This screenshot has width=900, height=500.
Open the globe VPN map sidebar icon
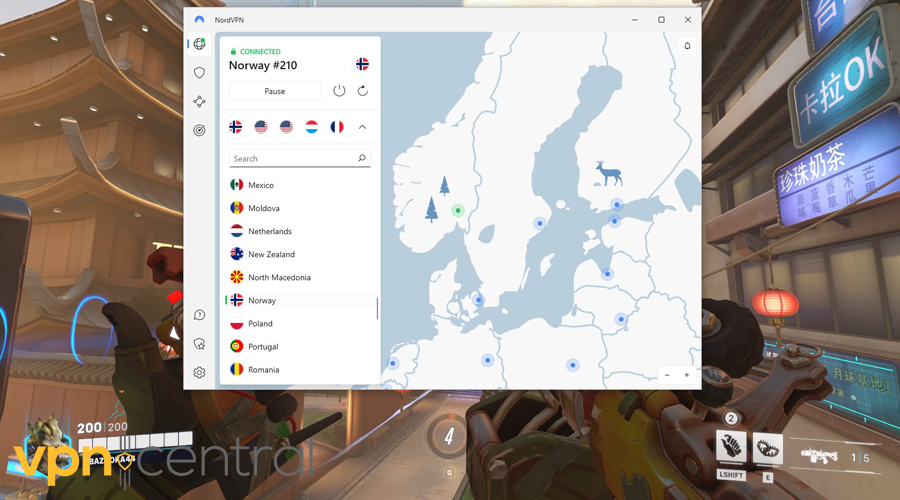coord(199,44)
